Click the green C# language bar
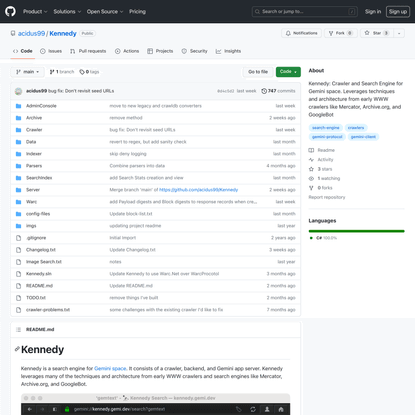This screenshot has width=415, height=415. click(x=356, y=231)
